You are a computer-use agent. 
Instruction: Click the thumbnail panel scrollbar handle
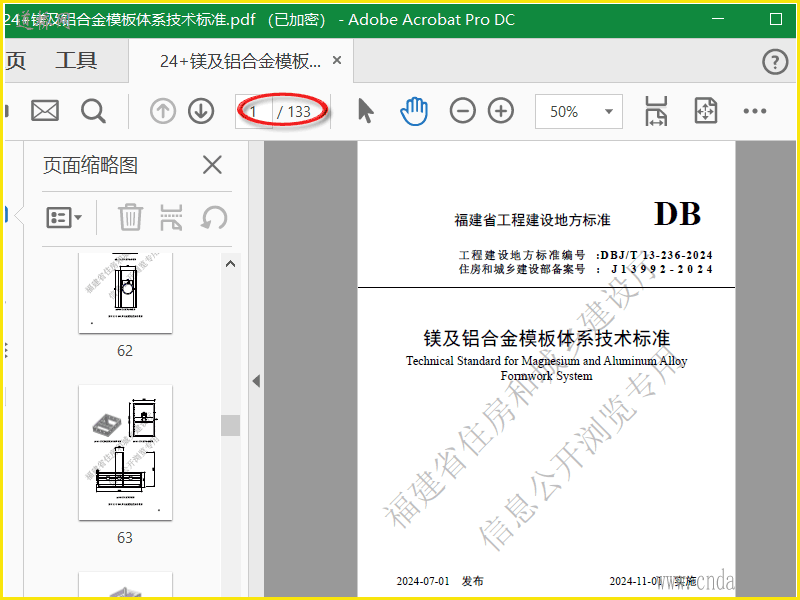(230, 425)
